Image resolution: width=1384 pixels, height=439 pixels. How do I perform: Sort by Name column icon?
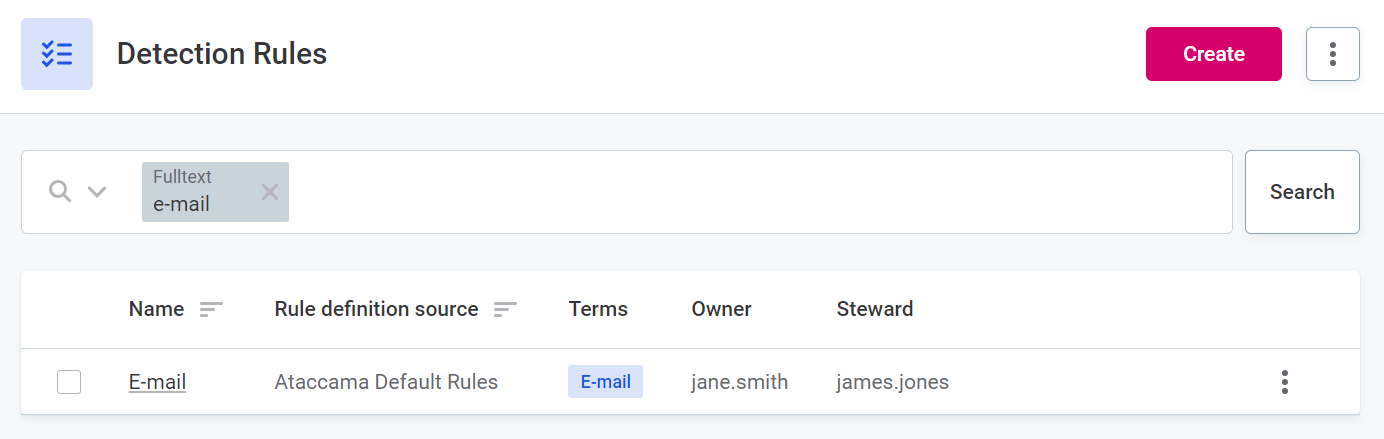click(x=211, y=310)
